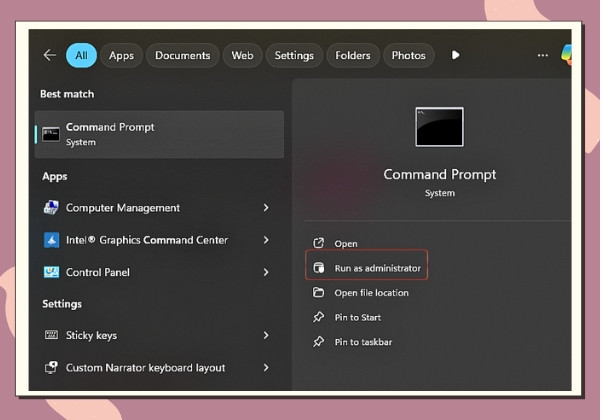Open Computer Management app result

(157, 208)
